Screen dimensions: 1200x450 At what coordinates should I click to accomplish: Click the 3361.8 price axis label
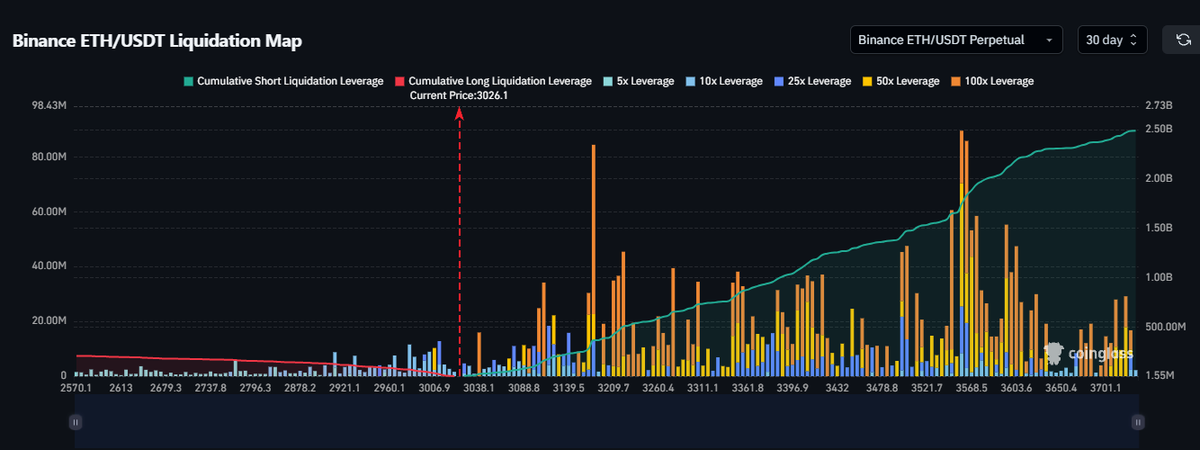click(x=748, y=387)
